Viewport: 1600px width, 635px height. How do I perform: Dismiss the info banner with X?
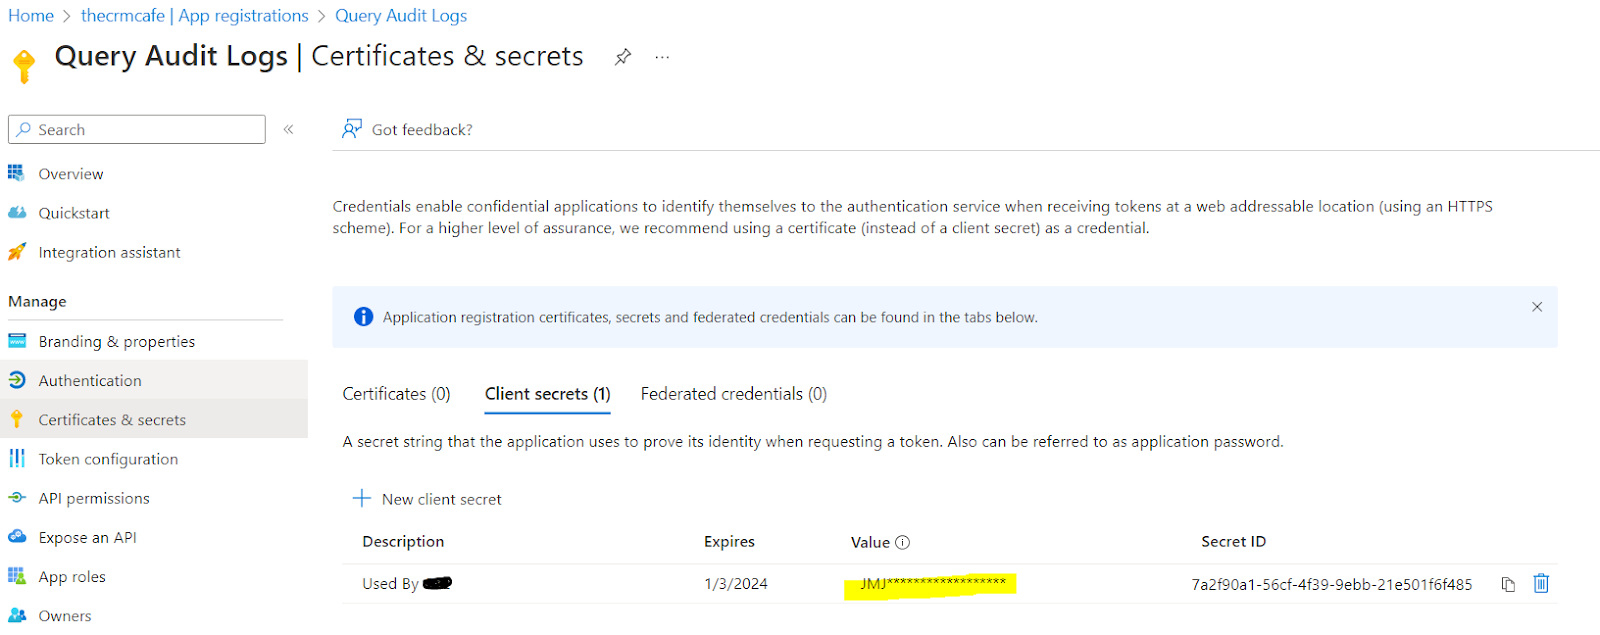click(x=1537, y=307)
